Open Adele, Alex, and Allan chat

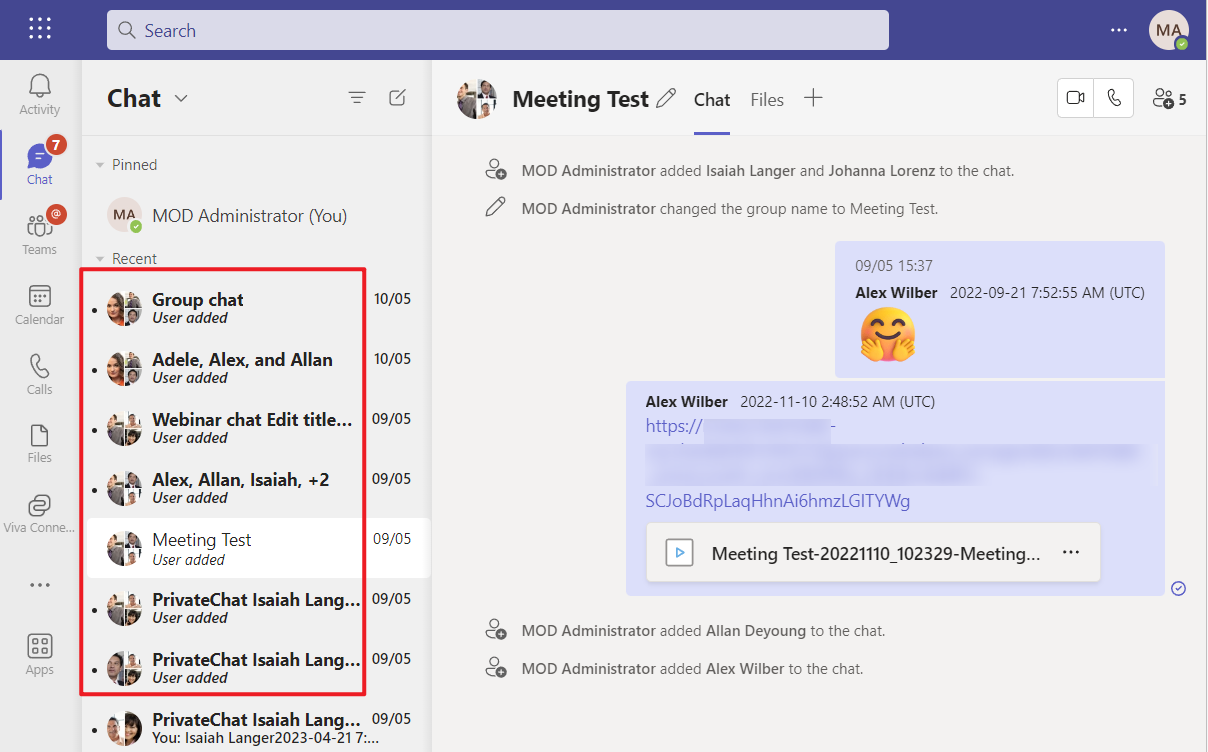point(256,368)
